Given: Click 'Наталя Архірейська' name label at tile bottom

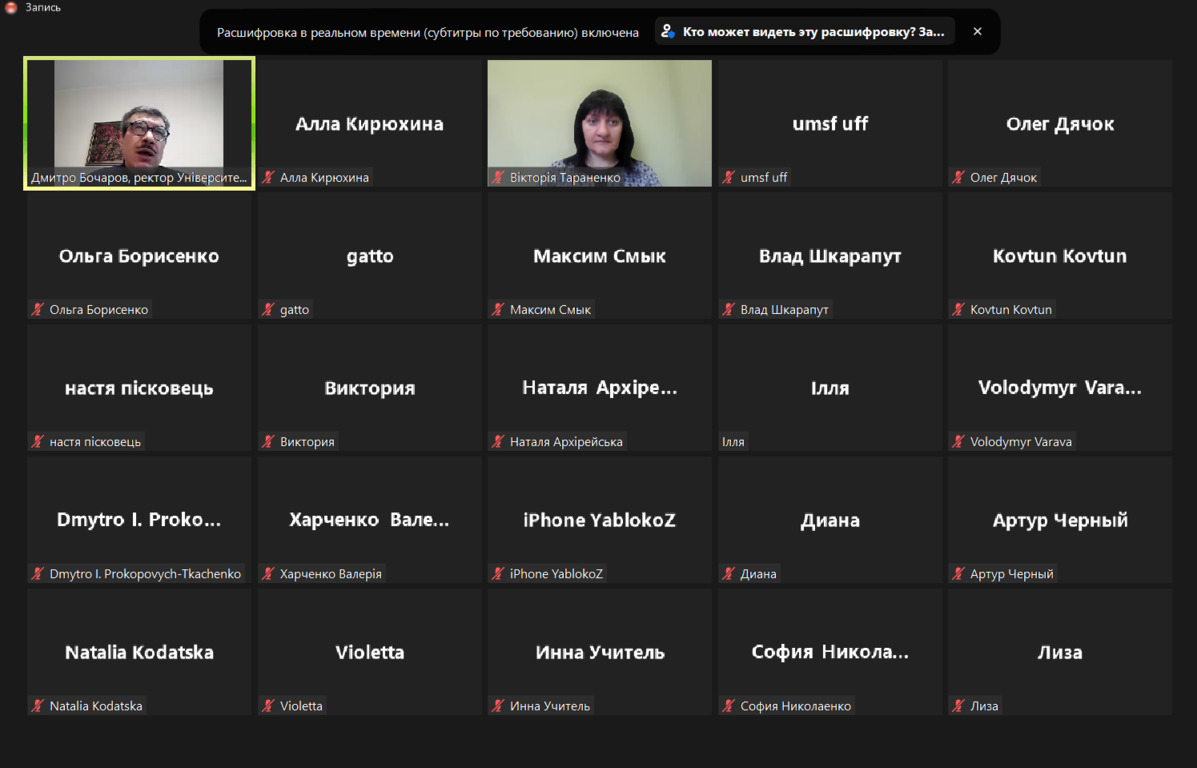Looking at the screenshot, I should pos(566,441).
